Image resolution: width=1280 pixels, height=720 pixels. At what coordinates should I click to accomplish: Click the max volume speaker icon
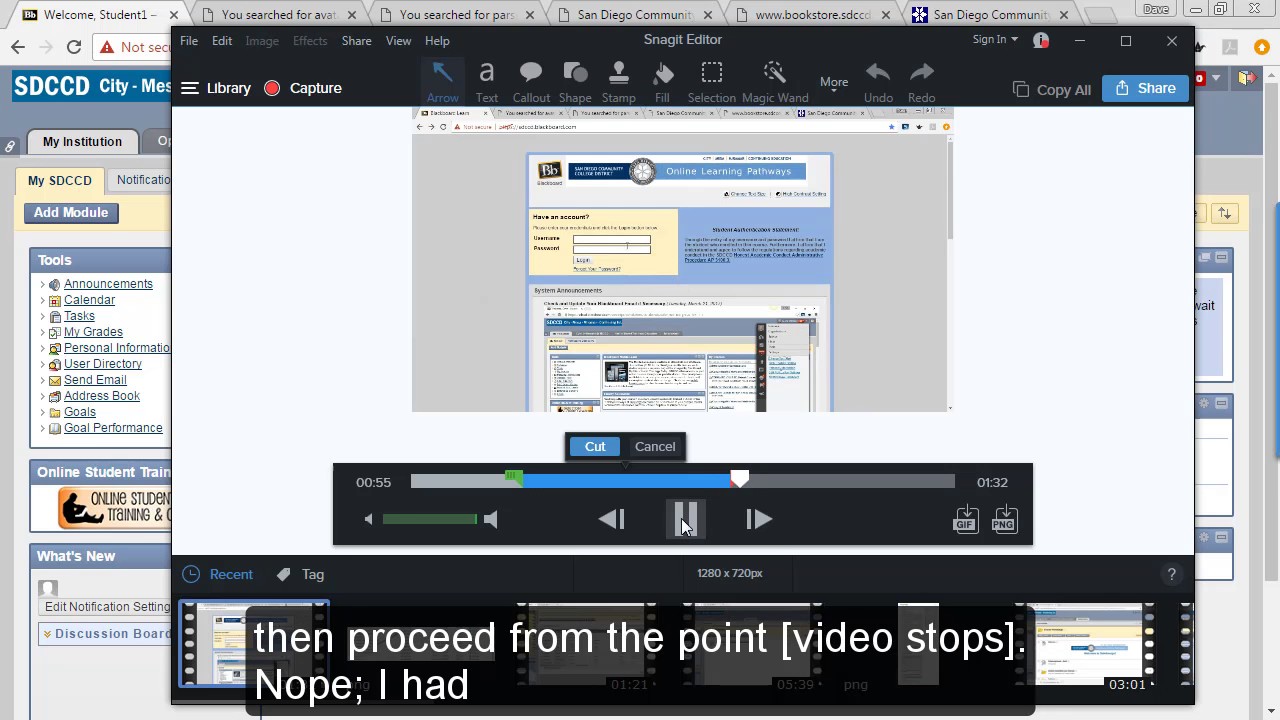tap(490, 519)
